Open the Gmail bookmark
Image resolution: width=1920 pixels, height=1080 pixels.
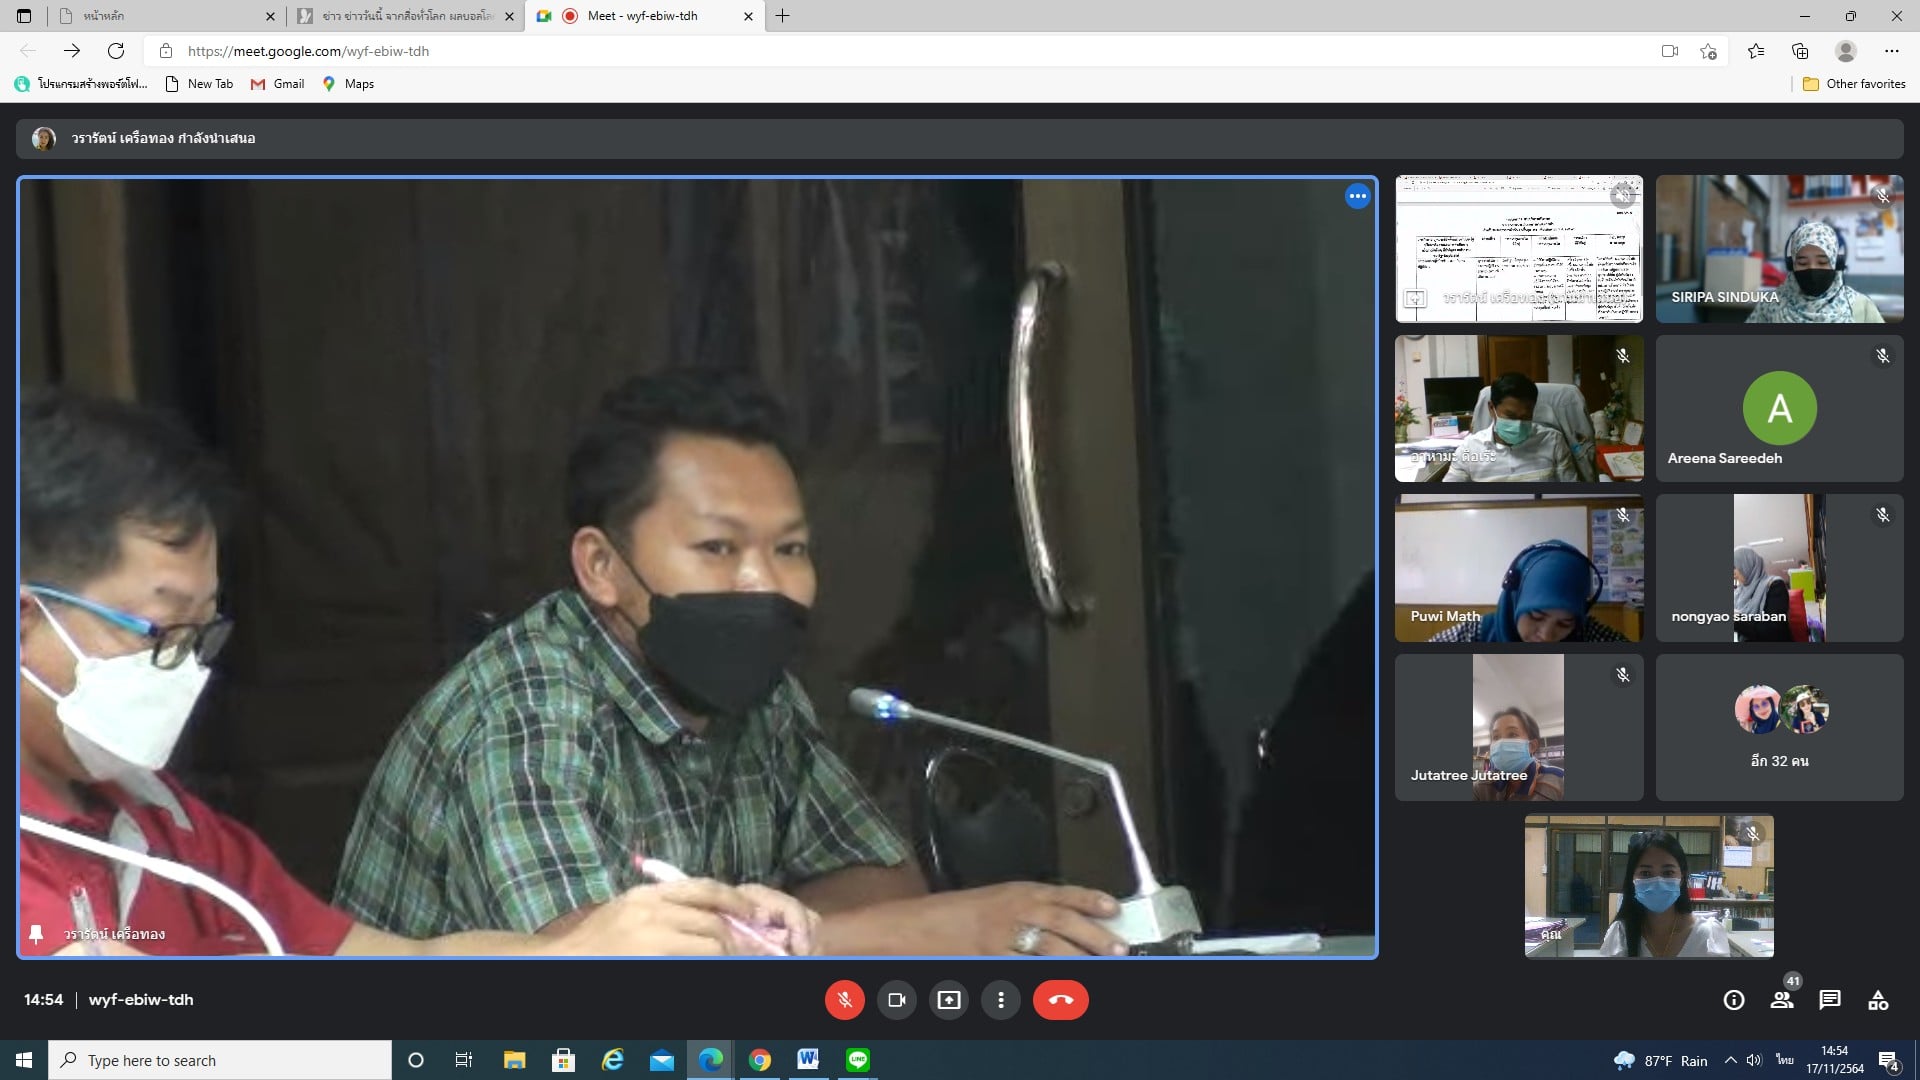click(x=278, y=84)
